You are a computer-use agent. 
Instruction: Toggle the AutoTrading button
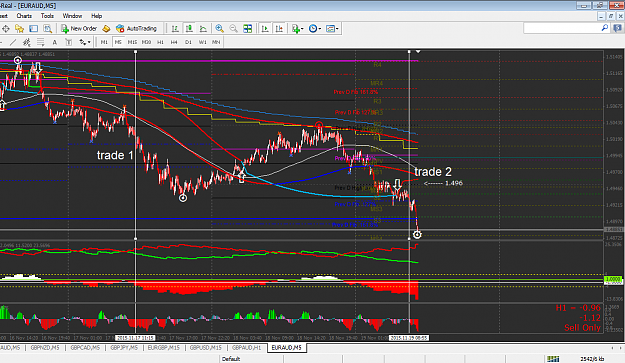(136, 29)
